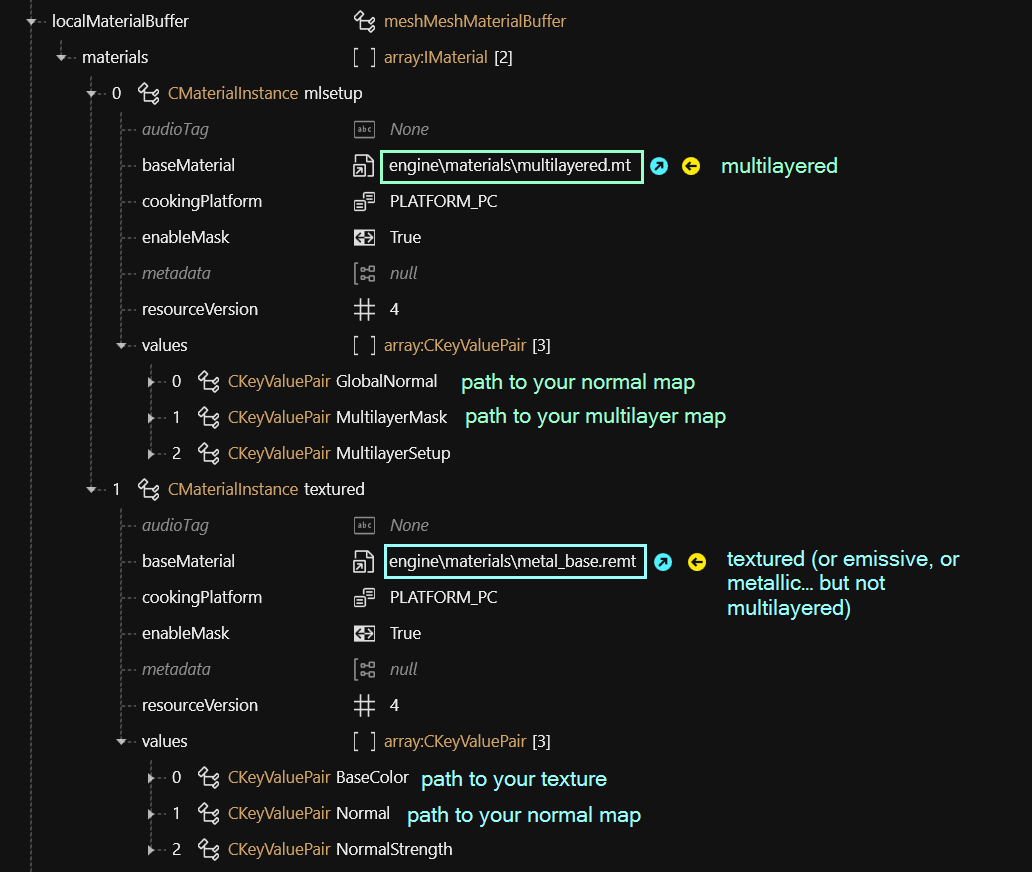Click blue open-link icon beside metal_base.remt path
1032x872 pixels.
click(x=663, y=562)
